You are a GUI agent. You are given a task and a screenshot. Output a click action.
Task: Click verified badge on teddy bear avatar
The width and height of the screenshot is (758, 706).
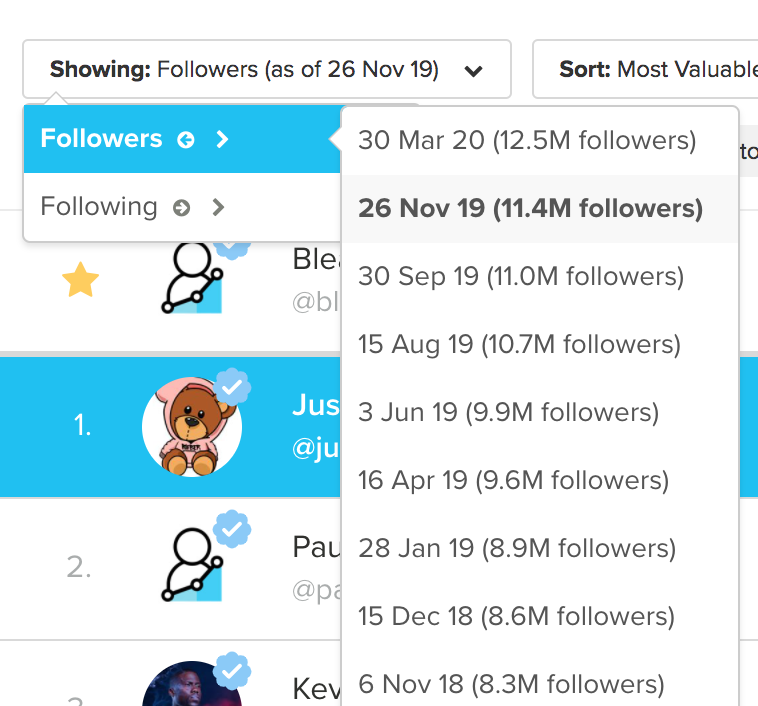[233, 387]
